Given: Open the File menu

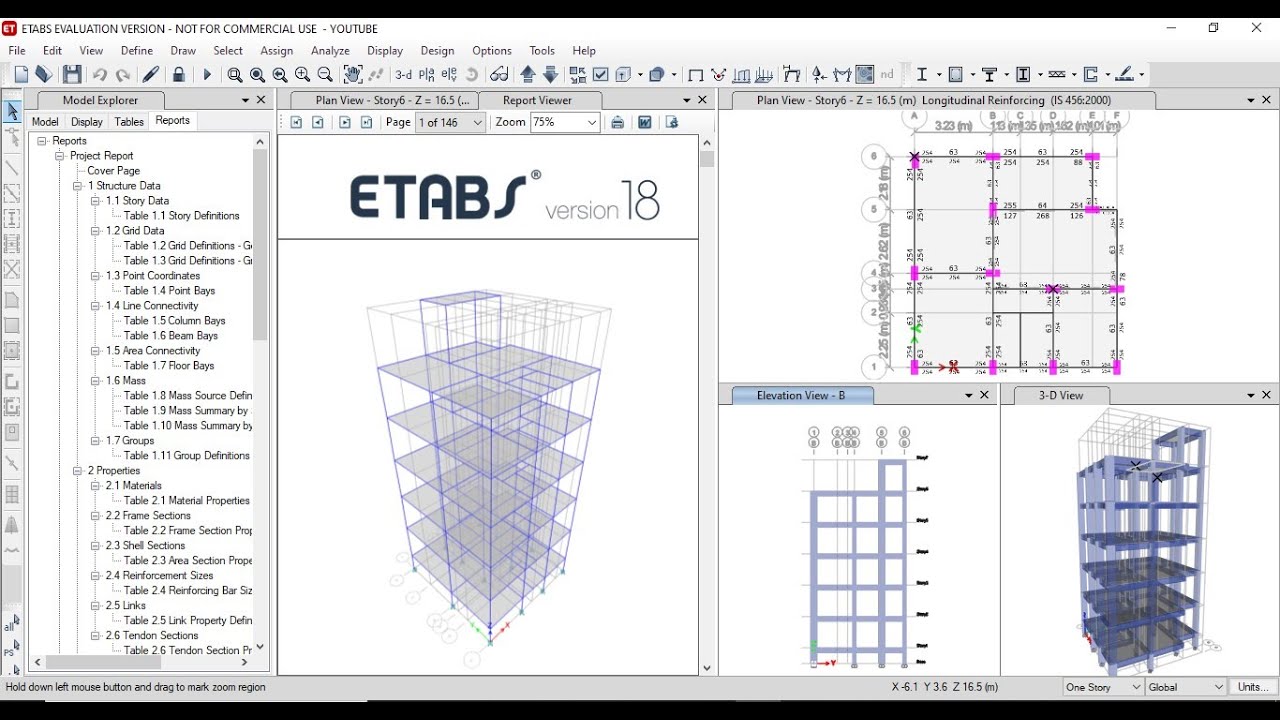Looking at the screenshot, I should [x=17, y=50].
